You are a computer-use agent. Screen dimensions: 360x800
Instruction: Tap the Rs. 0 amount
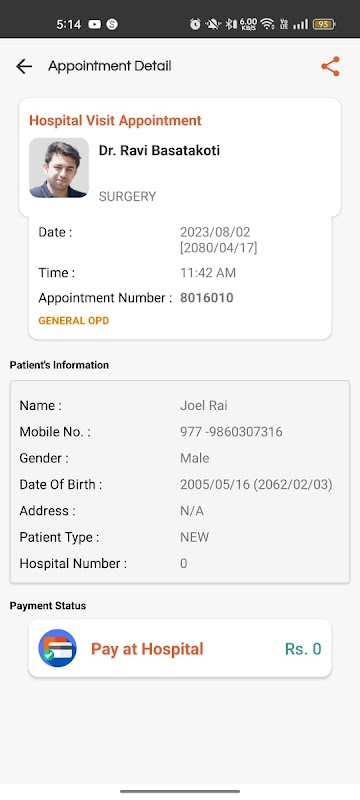pos(303,649)
